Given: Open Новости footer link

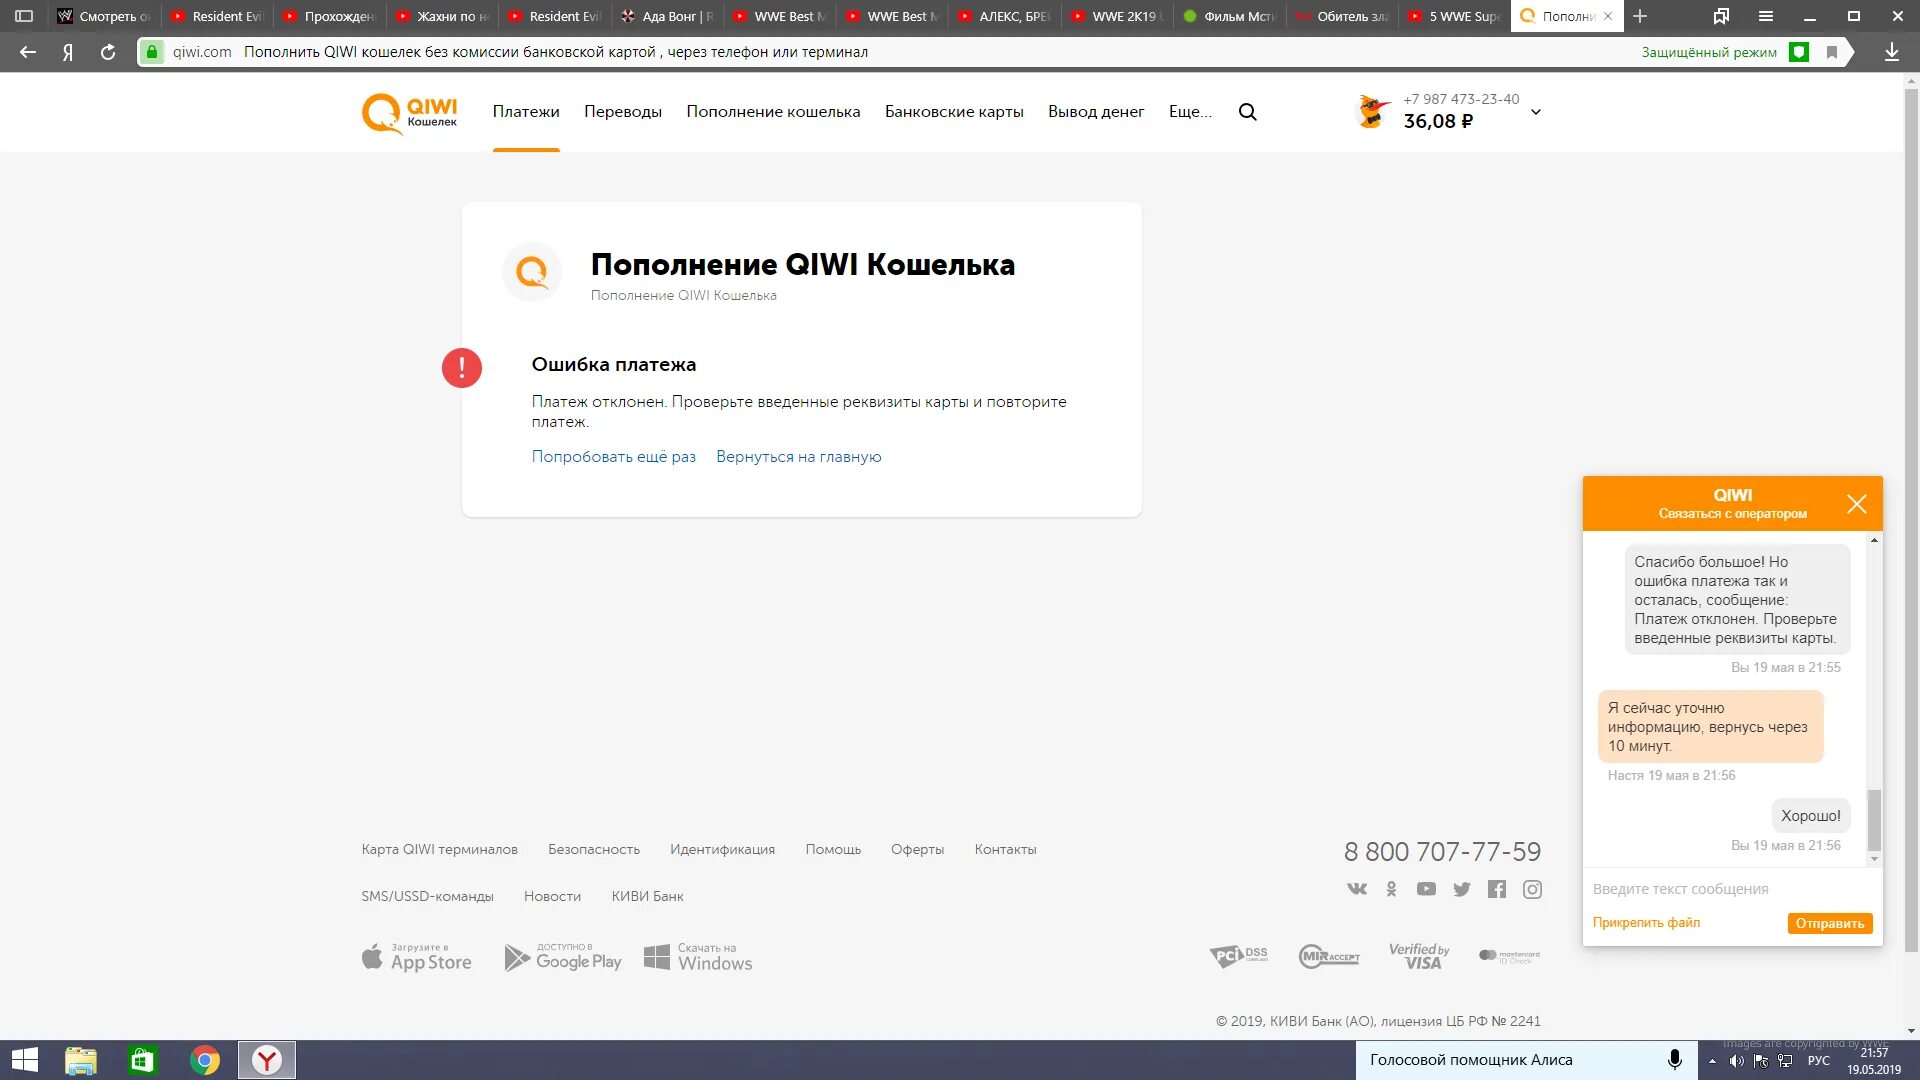Looking at the screenshot, I should (x=552, y=896).
